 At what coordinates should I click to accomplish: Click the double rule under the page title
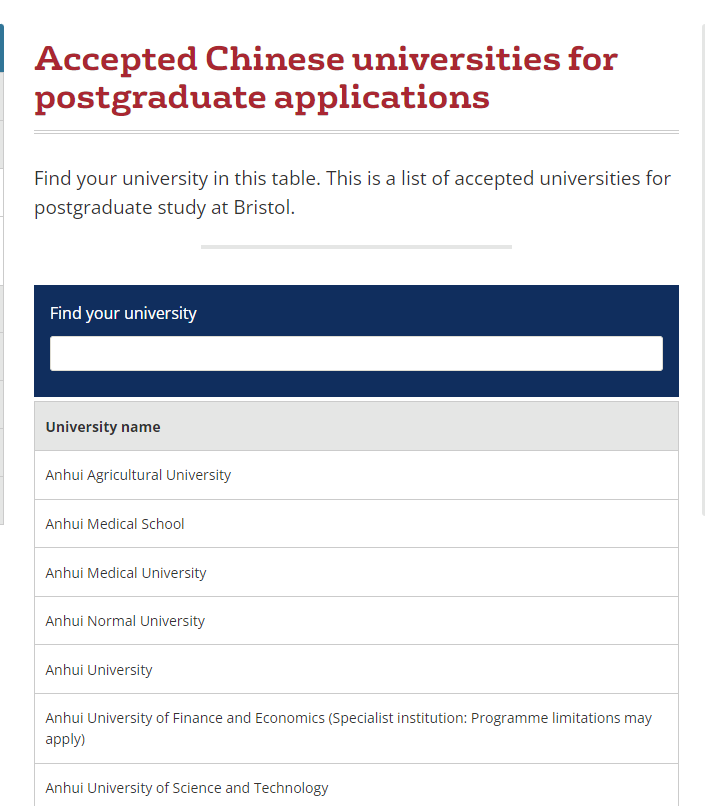point(356,132)
